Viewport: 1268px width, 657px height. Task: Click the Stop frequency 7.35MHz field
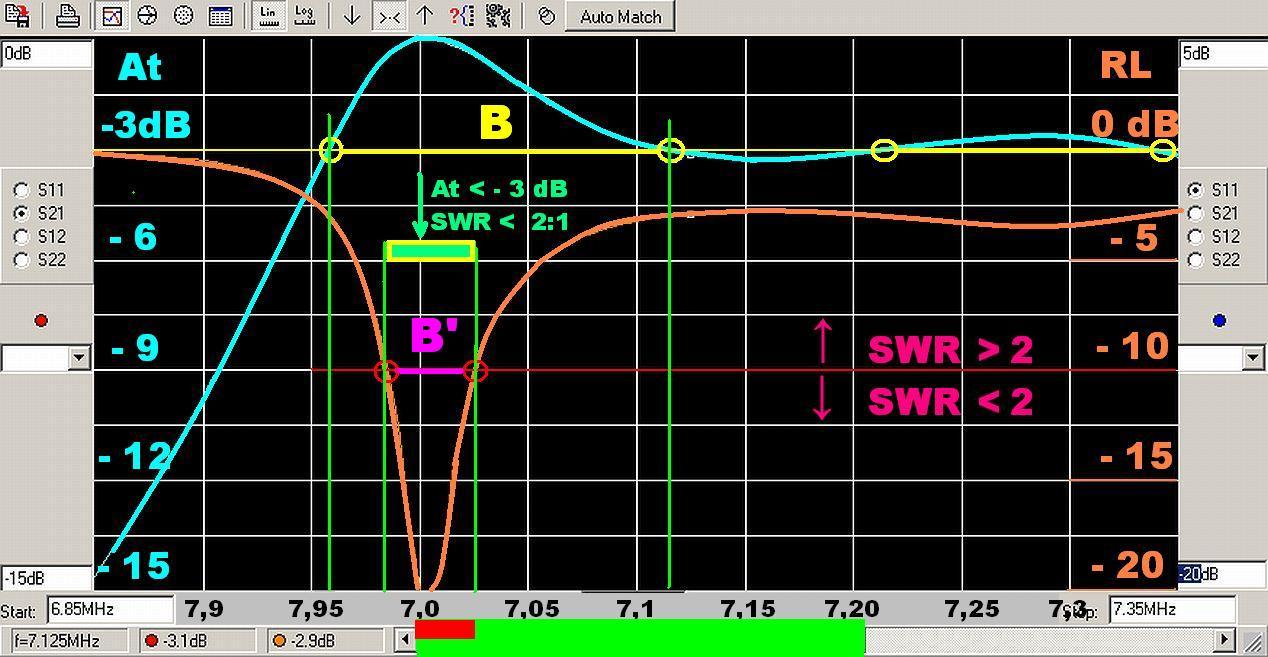click(x=1170, y=609)
